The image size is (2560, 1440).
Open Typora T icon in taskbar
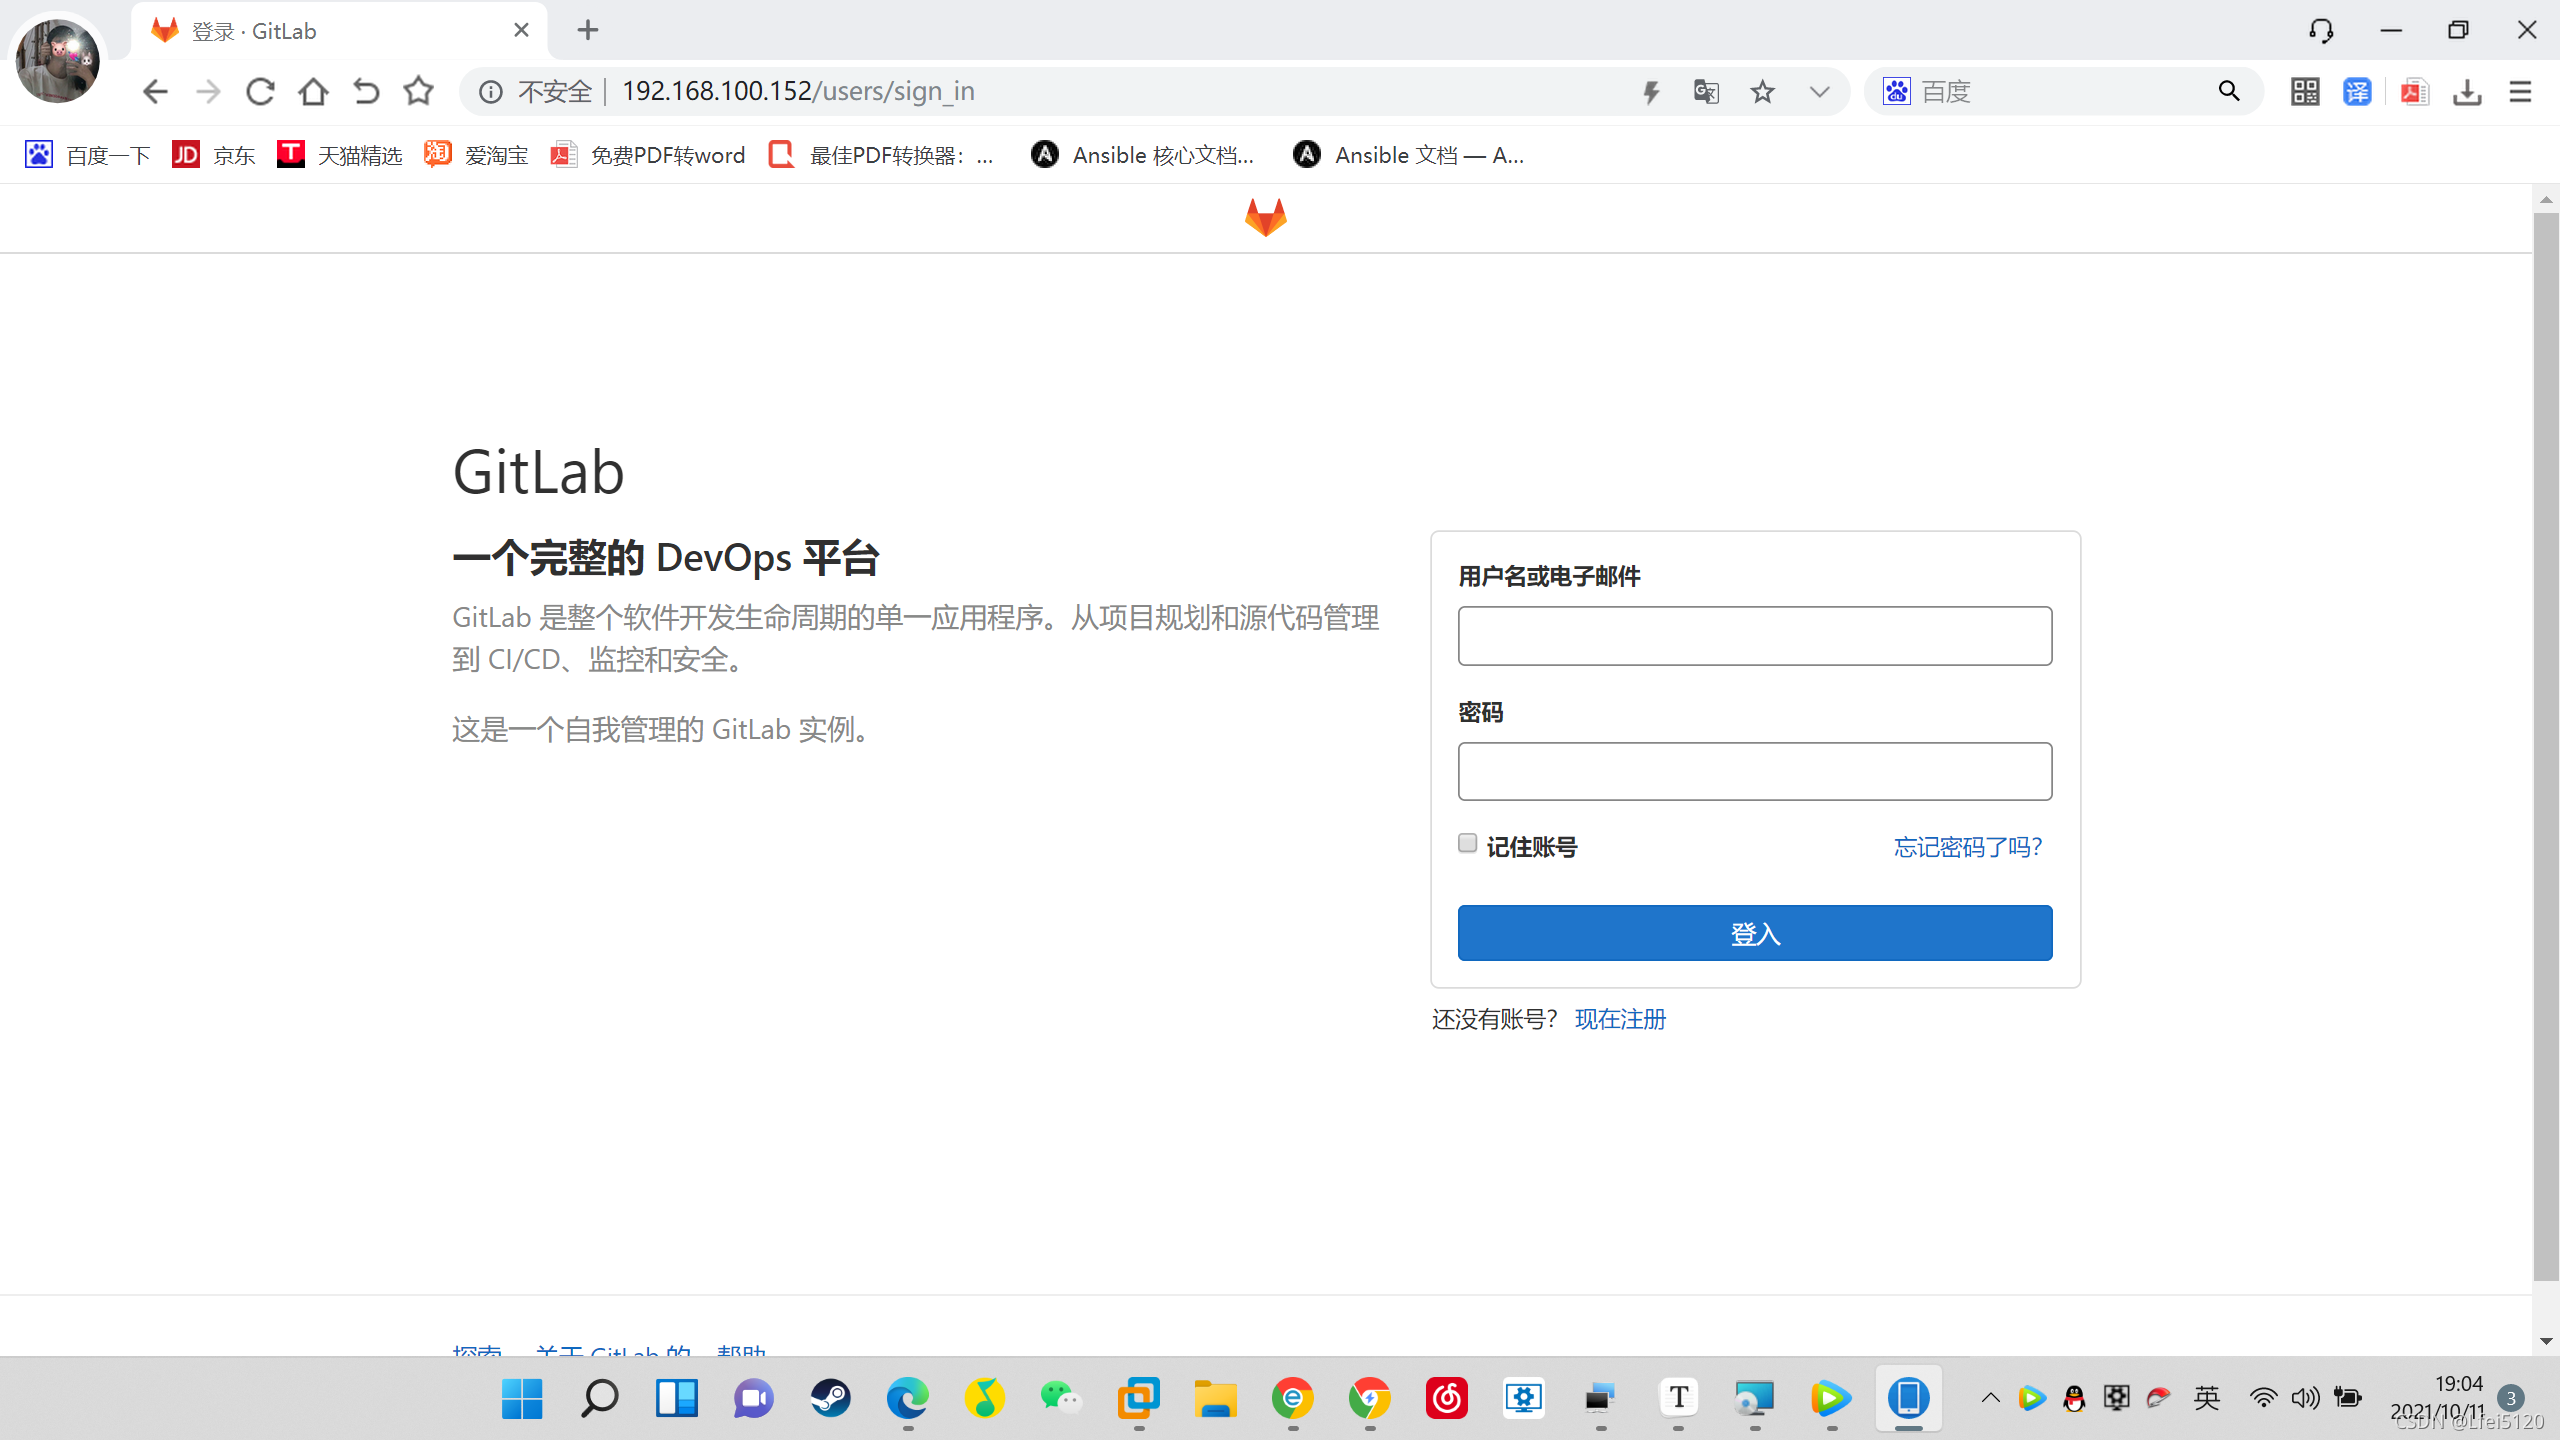point(1678,1398)
